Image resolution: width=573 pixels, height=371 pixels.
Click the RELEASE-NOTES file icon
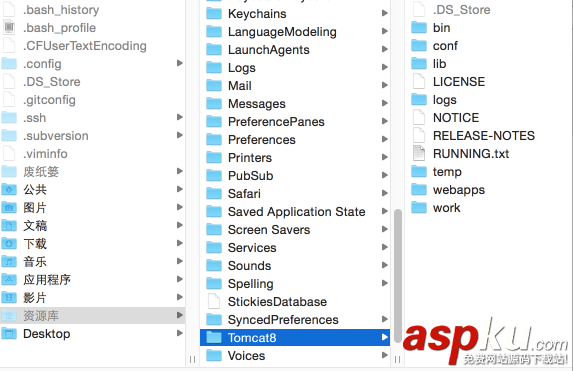point(419,135)
